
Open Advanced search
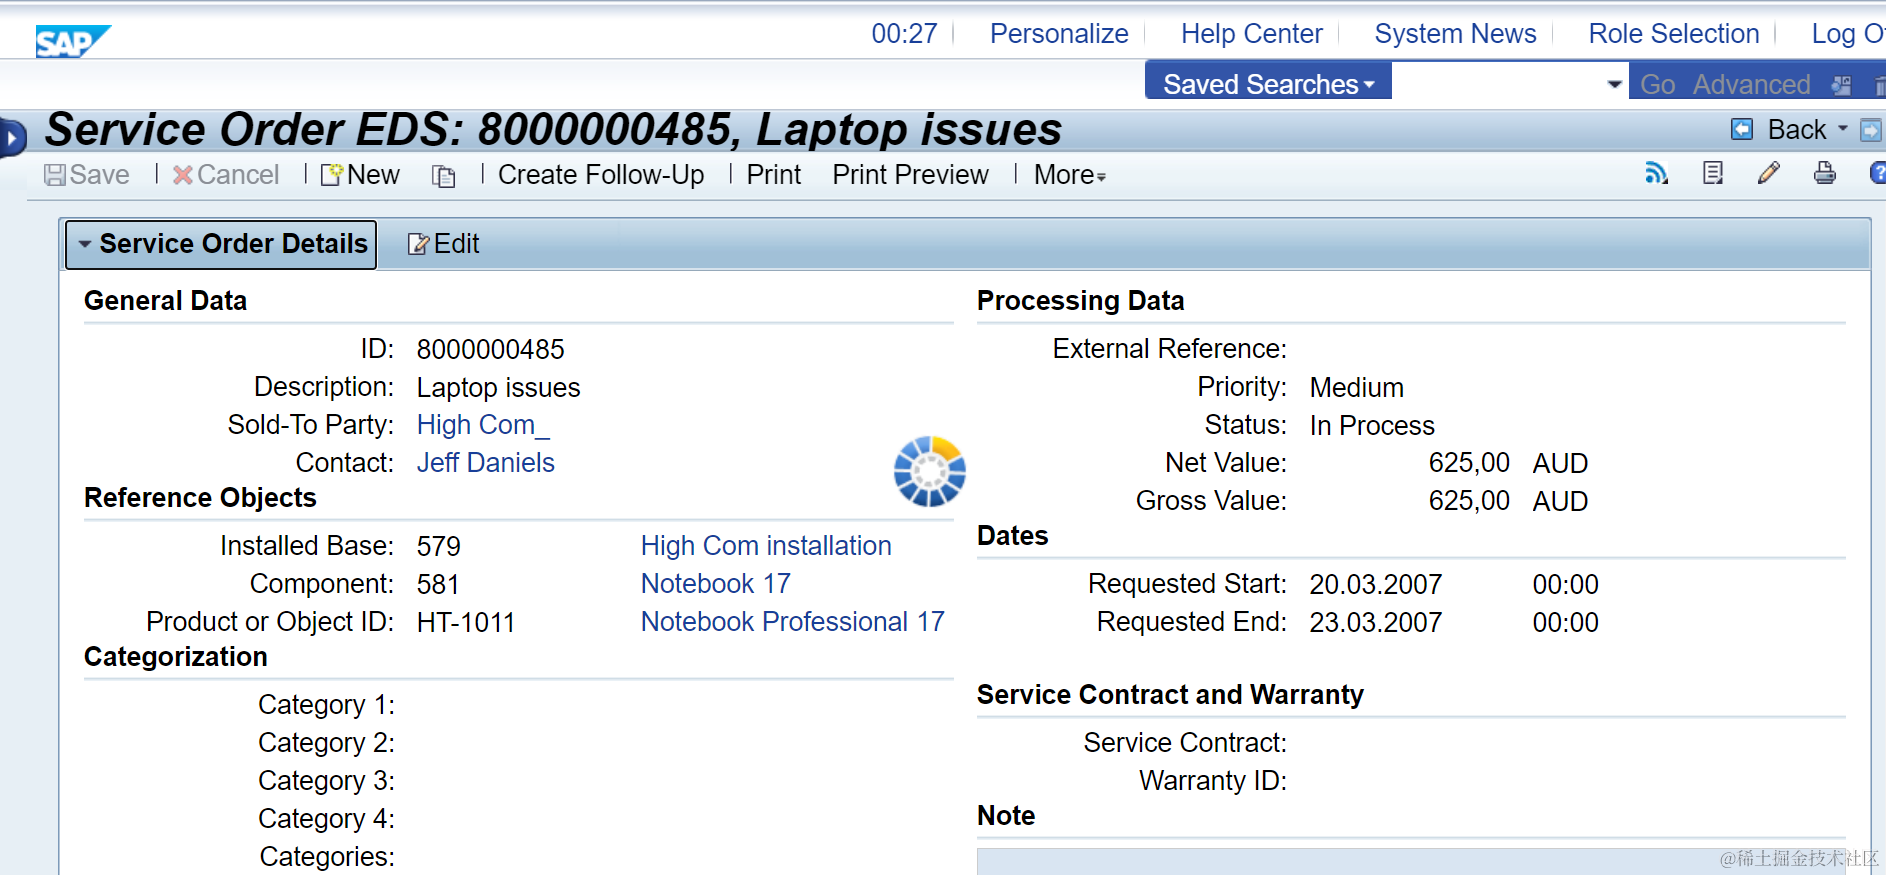1751,85
